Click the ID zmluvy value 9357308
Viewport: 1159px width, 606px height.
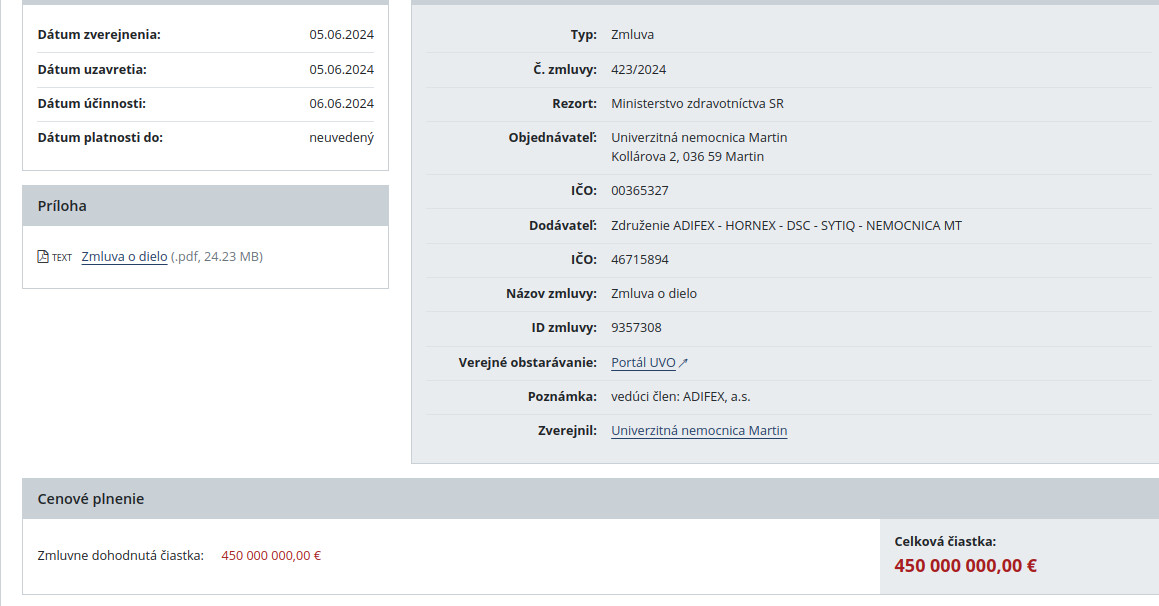(x=636, y=328)
